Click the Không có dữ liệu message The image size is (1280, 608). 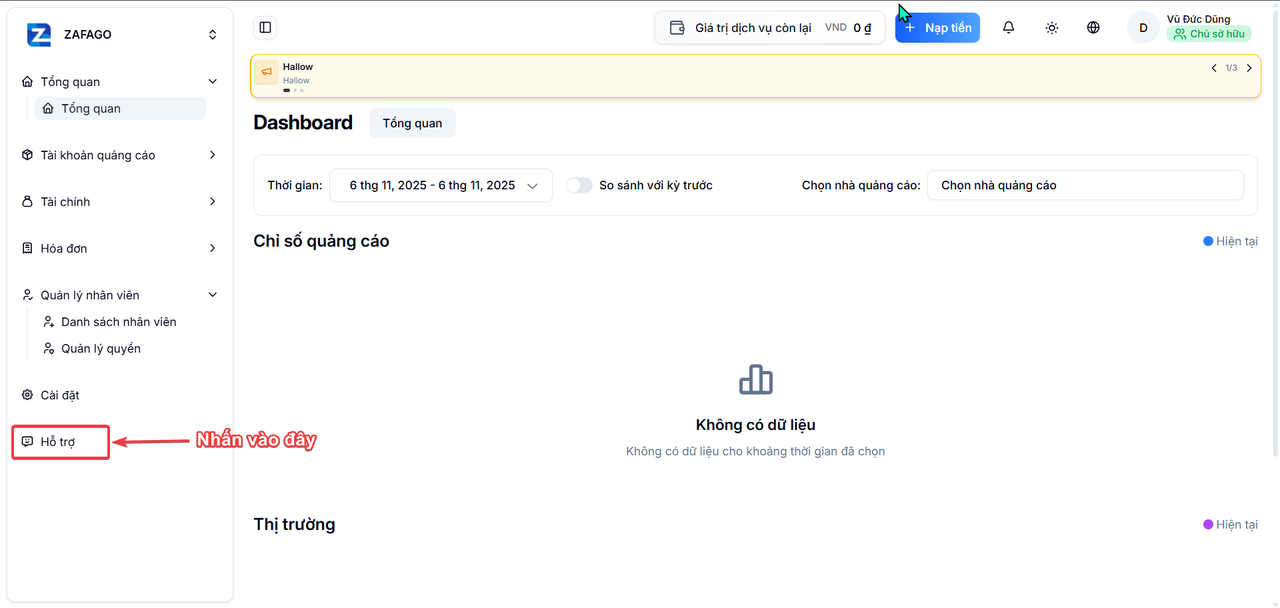756,425
